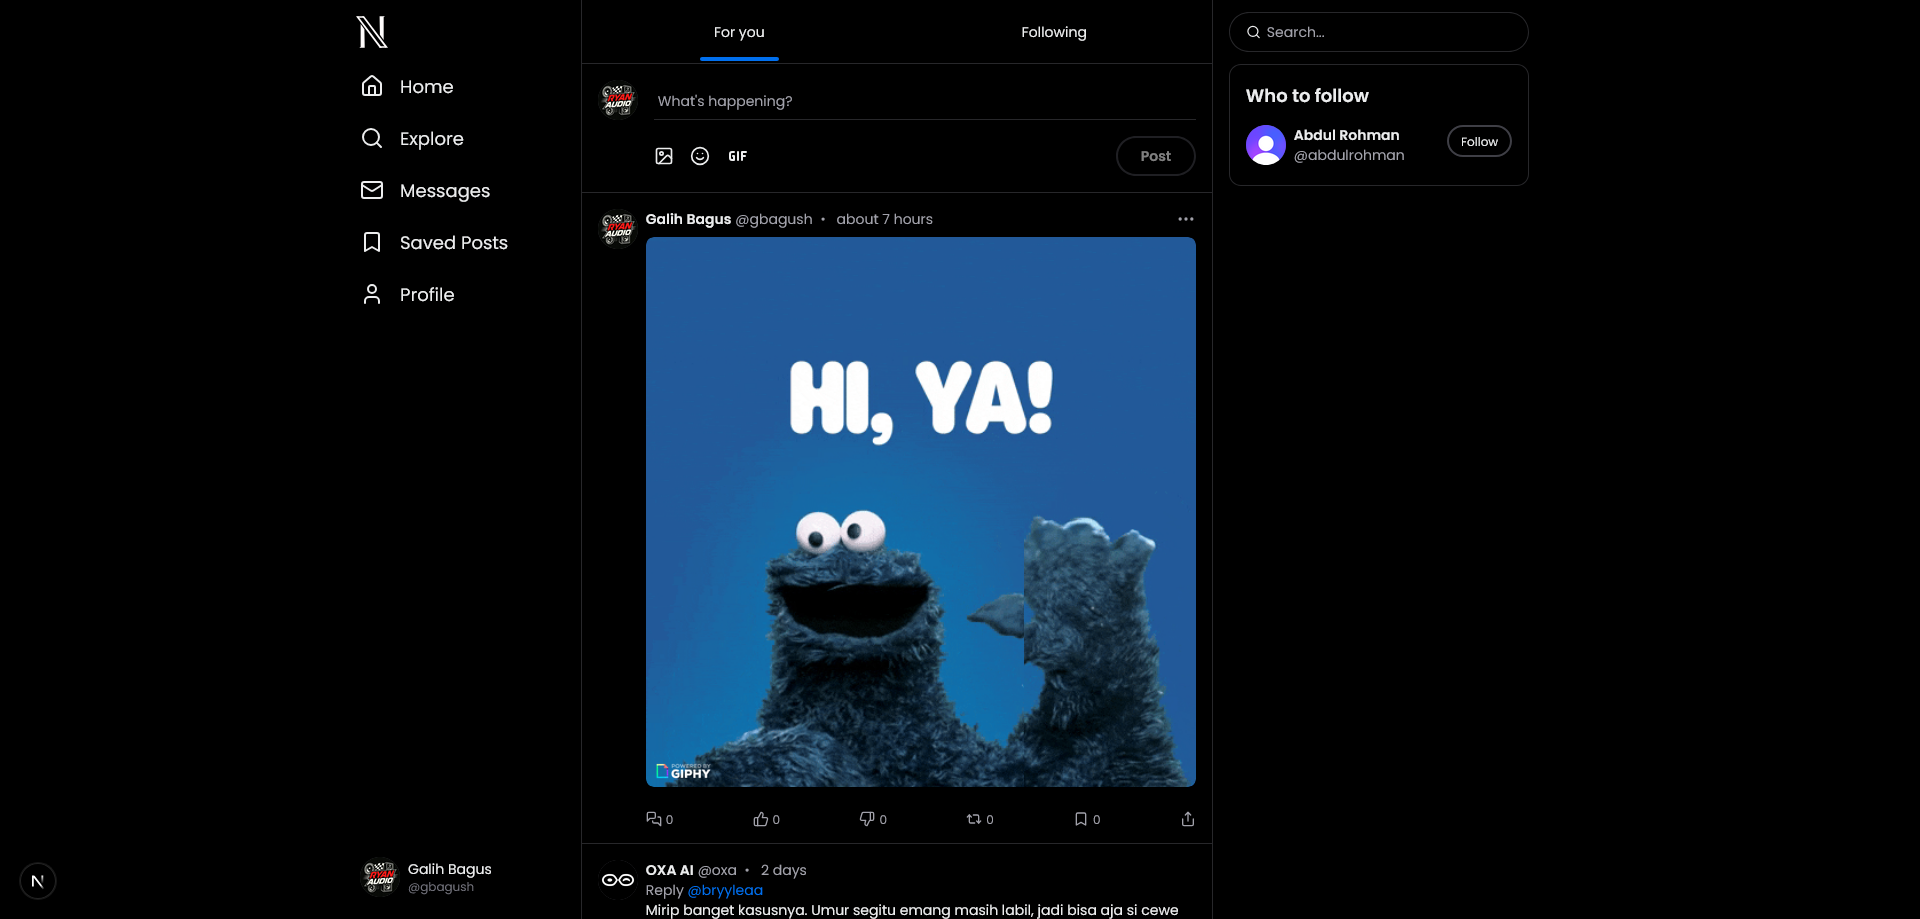
Task: Click the comment icon on Galih's post
Action: pyautogui.click(x=654, y=819)
